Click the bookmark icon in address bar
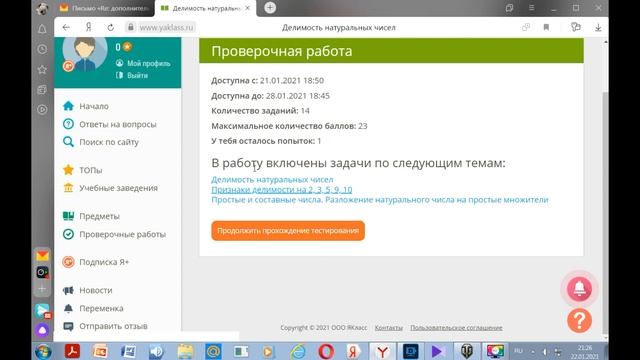The height and width of the screenshot is (360, 640). tap(546, 27)
